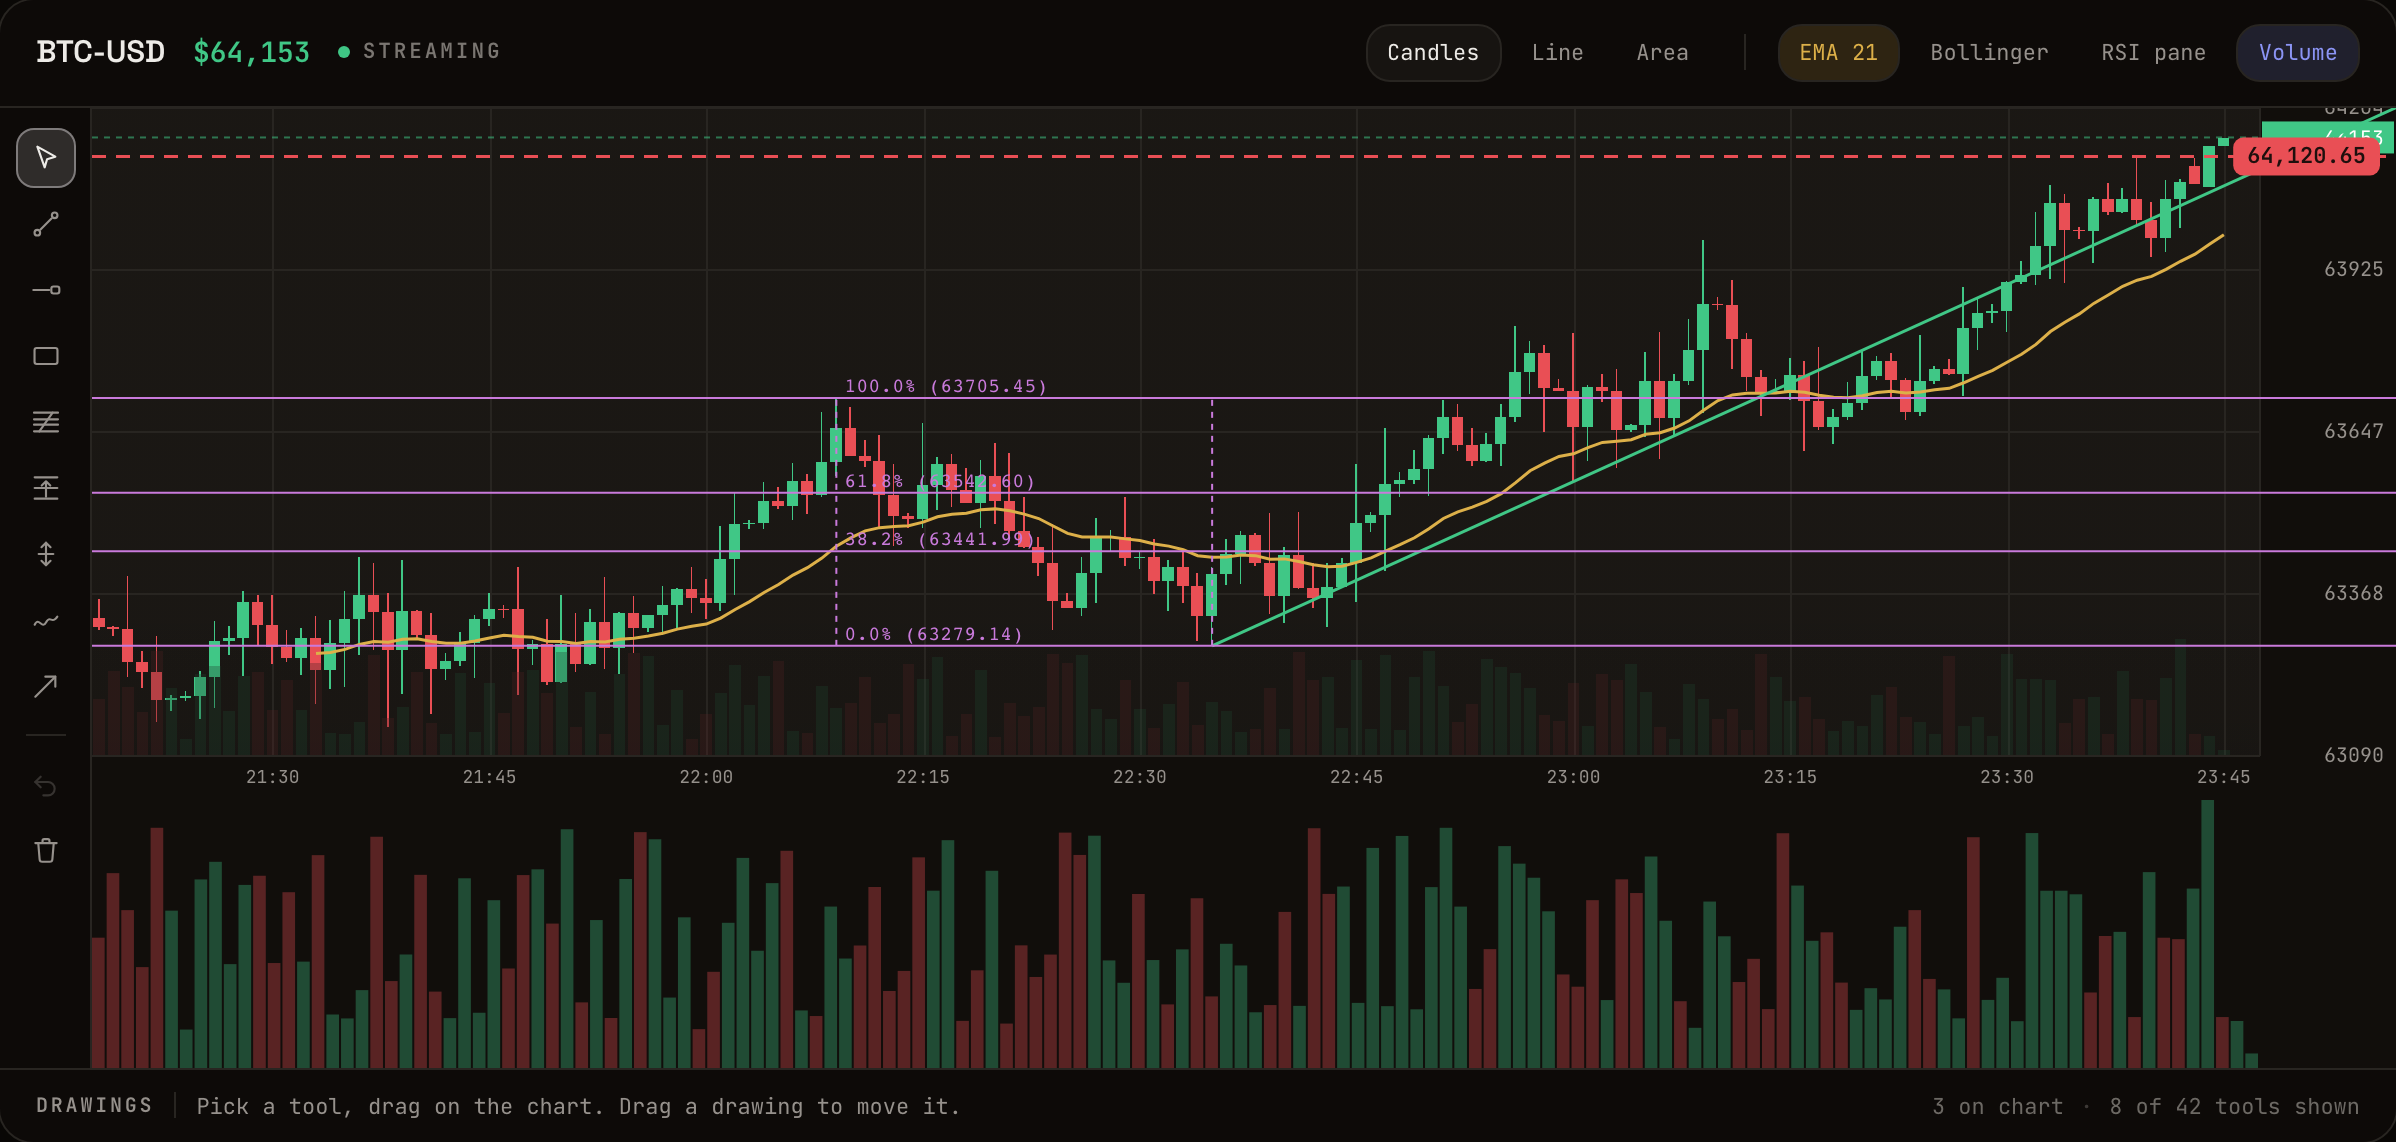Select the freehand brush drawing tool
The image size is (2396, 1142).
(46, 620)
